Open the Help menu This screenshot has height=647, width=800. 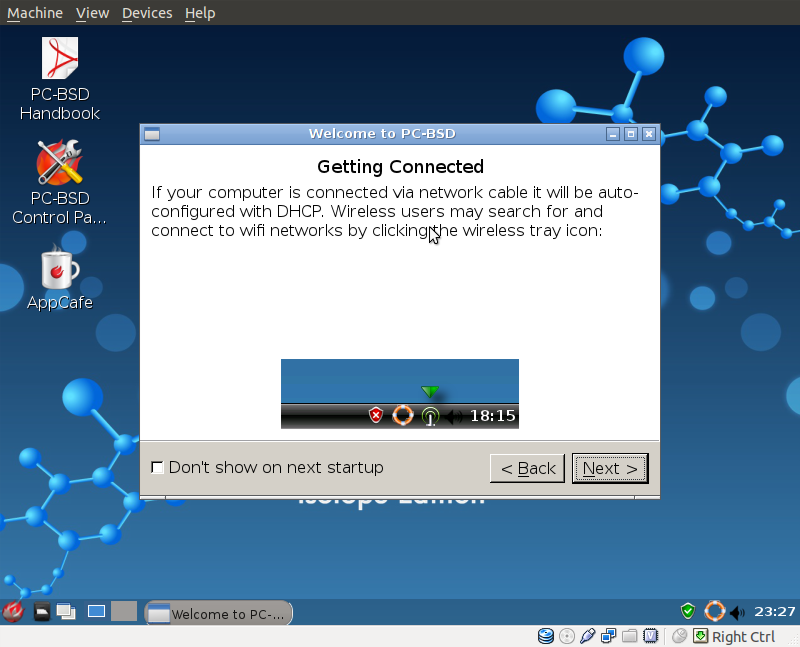pyautogui.click(x=200, y=13)
